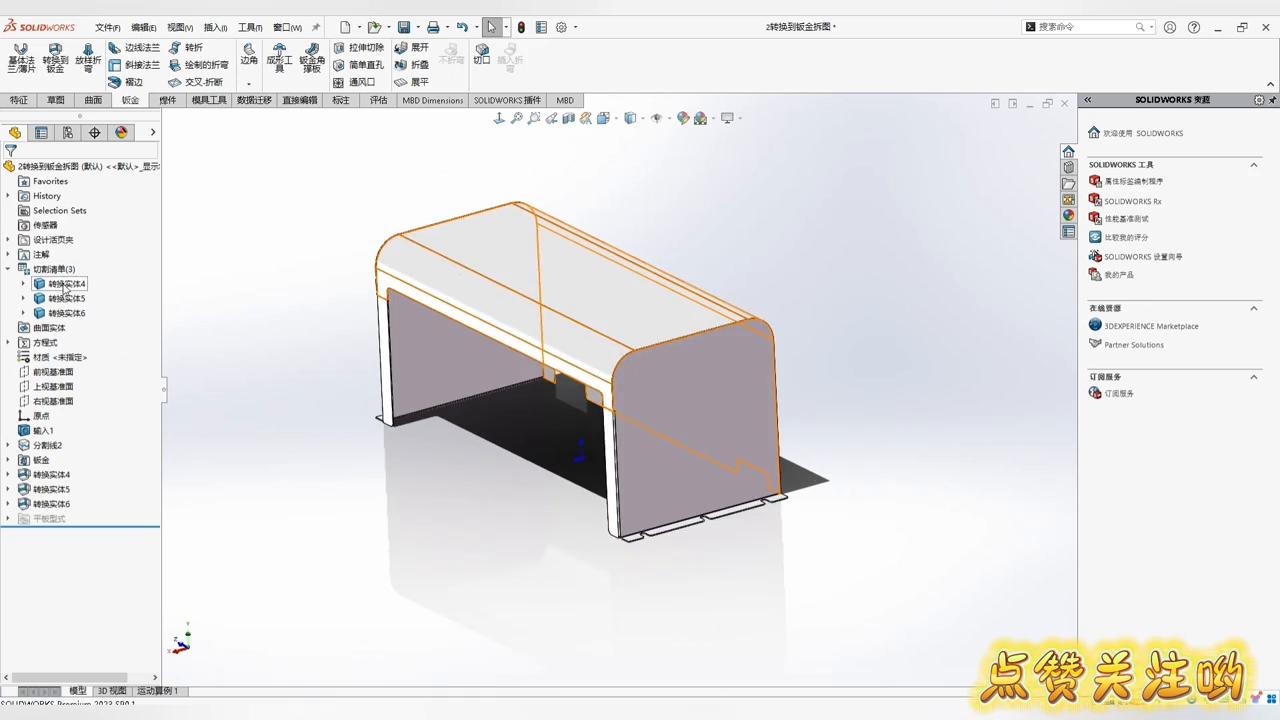Click the 交叉-折断 cross break tool

[x=195, y=82]
